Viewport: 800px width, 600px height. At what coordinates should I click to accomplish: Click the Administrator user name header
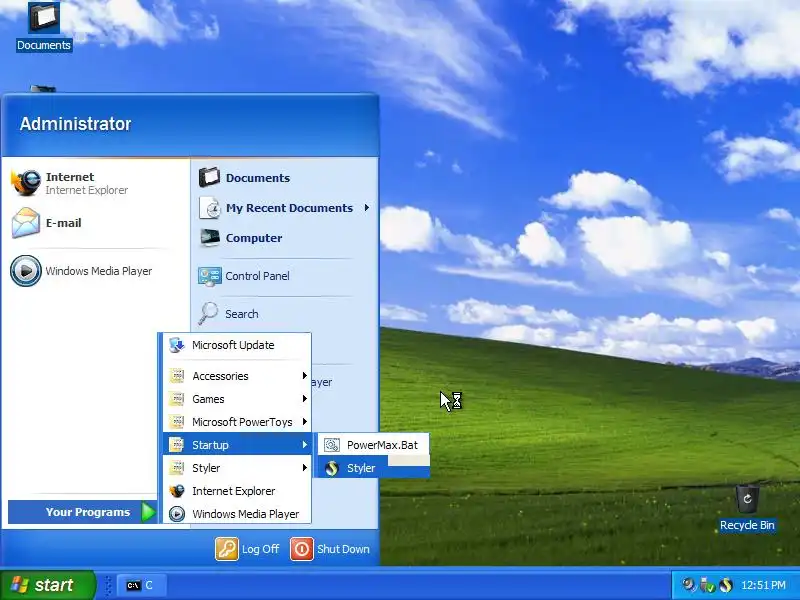click(76, 124)
